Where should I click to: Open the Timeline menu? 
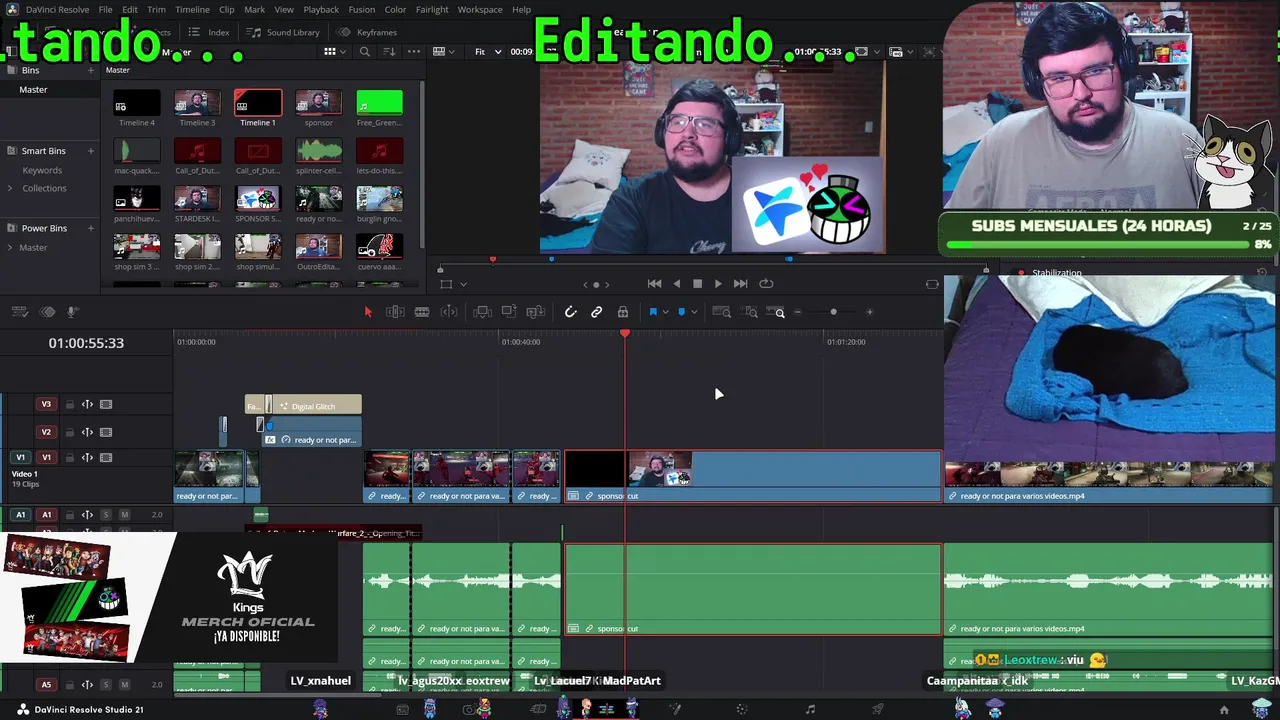(192, 9)
